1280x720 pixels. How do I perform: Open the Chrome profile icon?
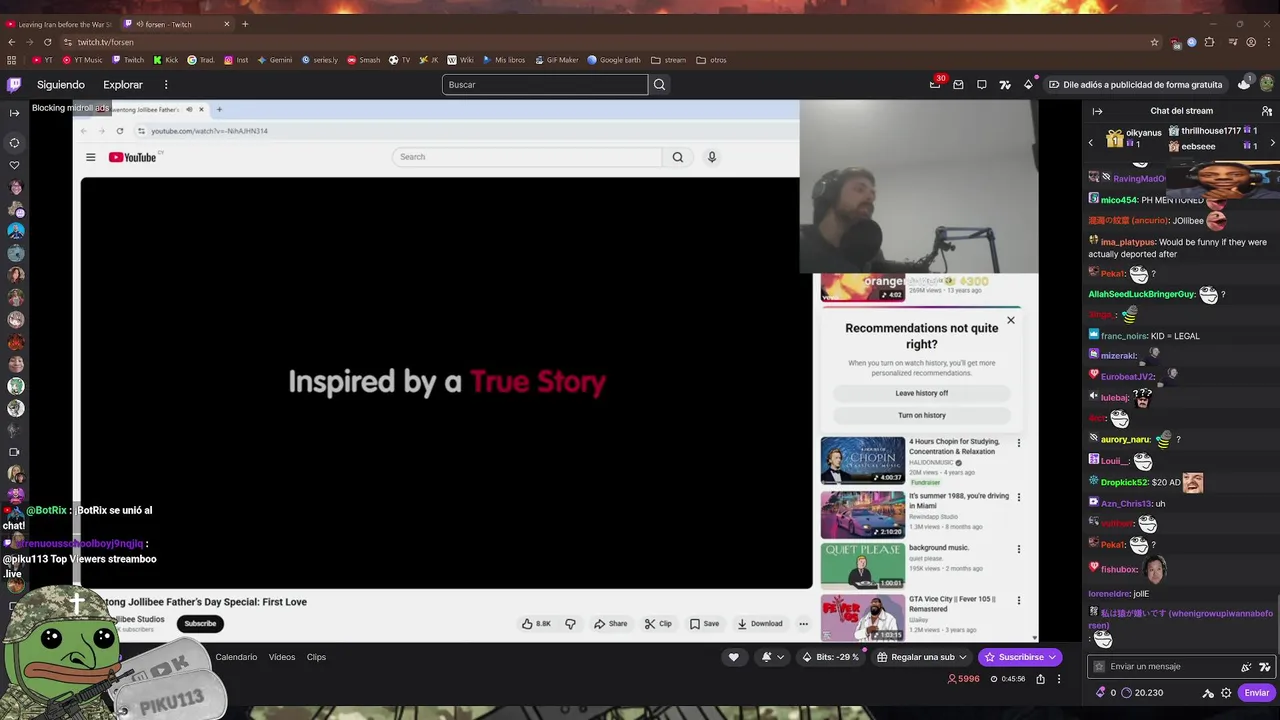(1250, 42)
